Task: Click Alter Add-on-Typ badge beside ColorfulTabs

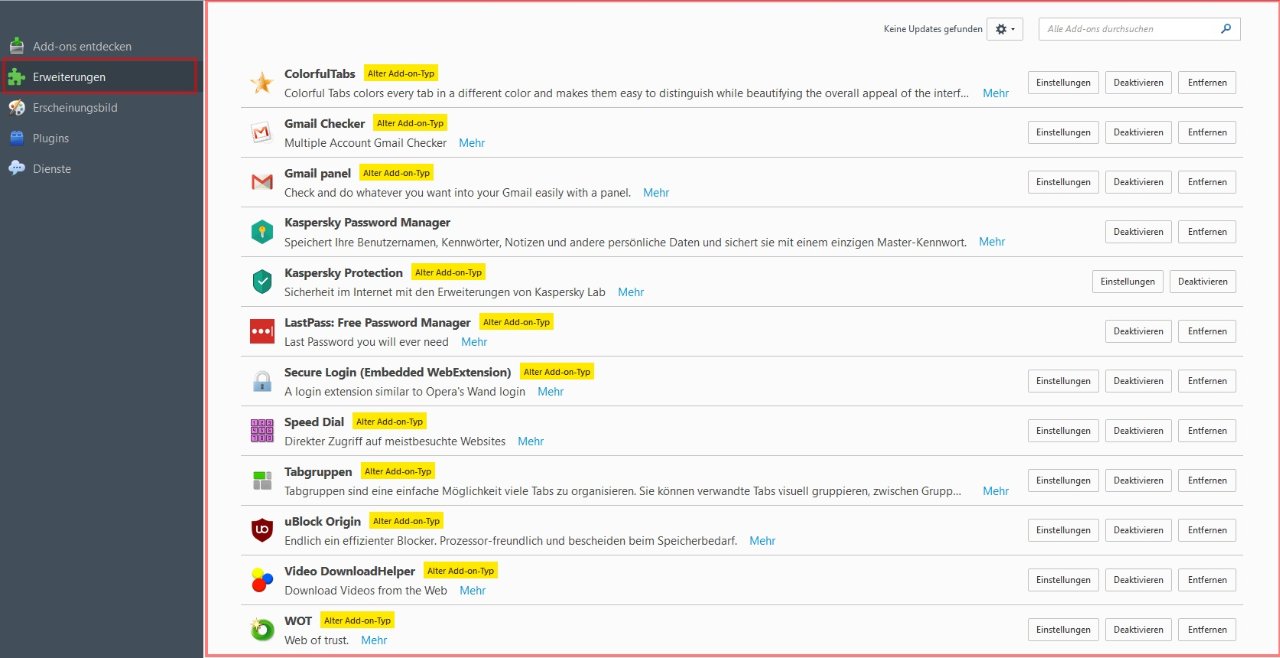Action: pyautogui.click(x=401, y=73)
